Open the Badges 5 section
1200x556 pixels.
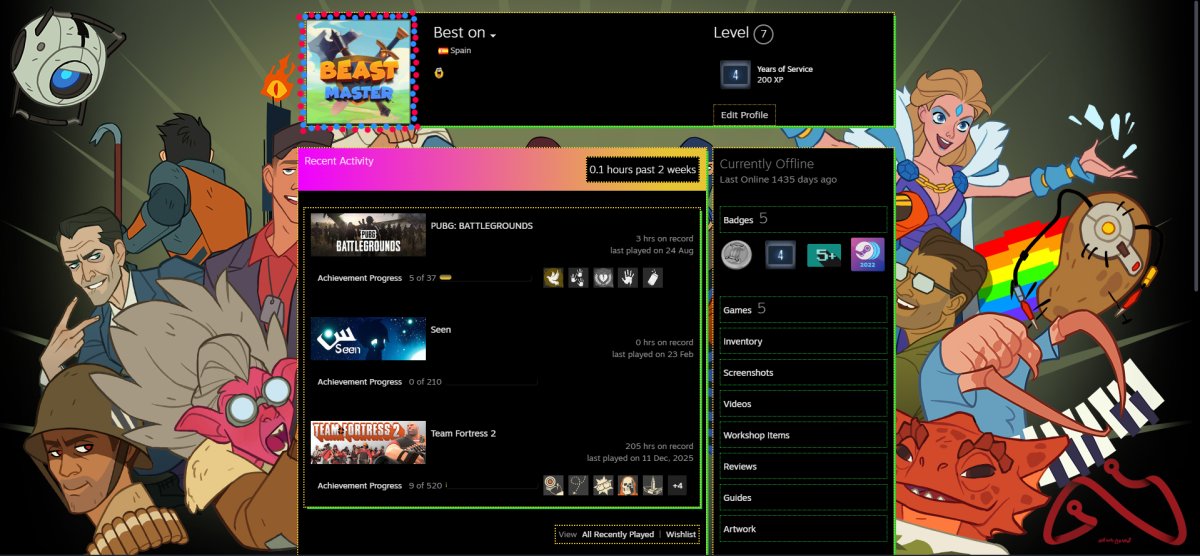coord(803,219)
